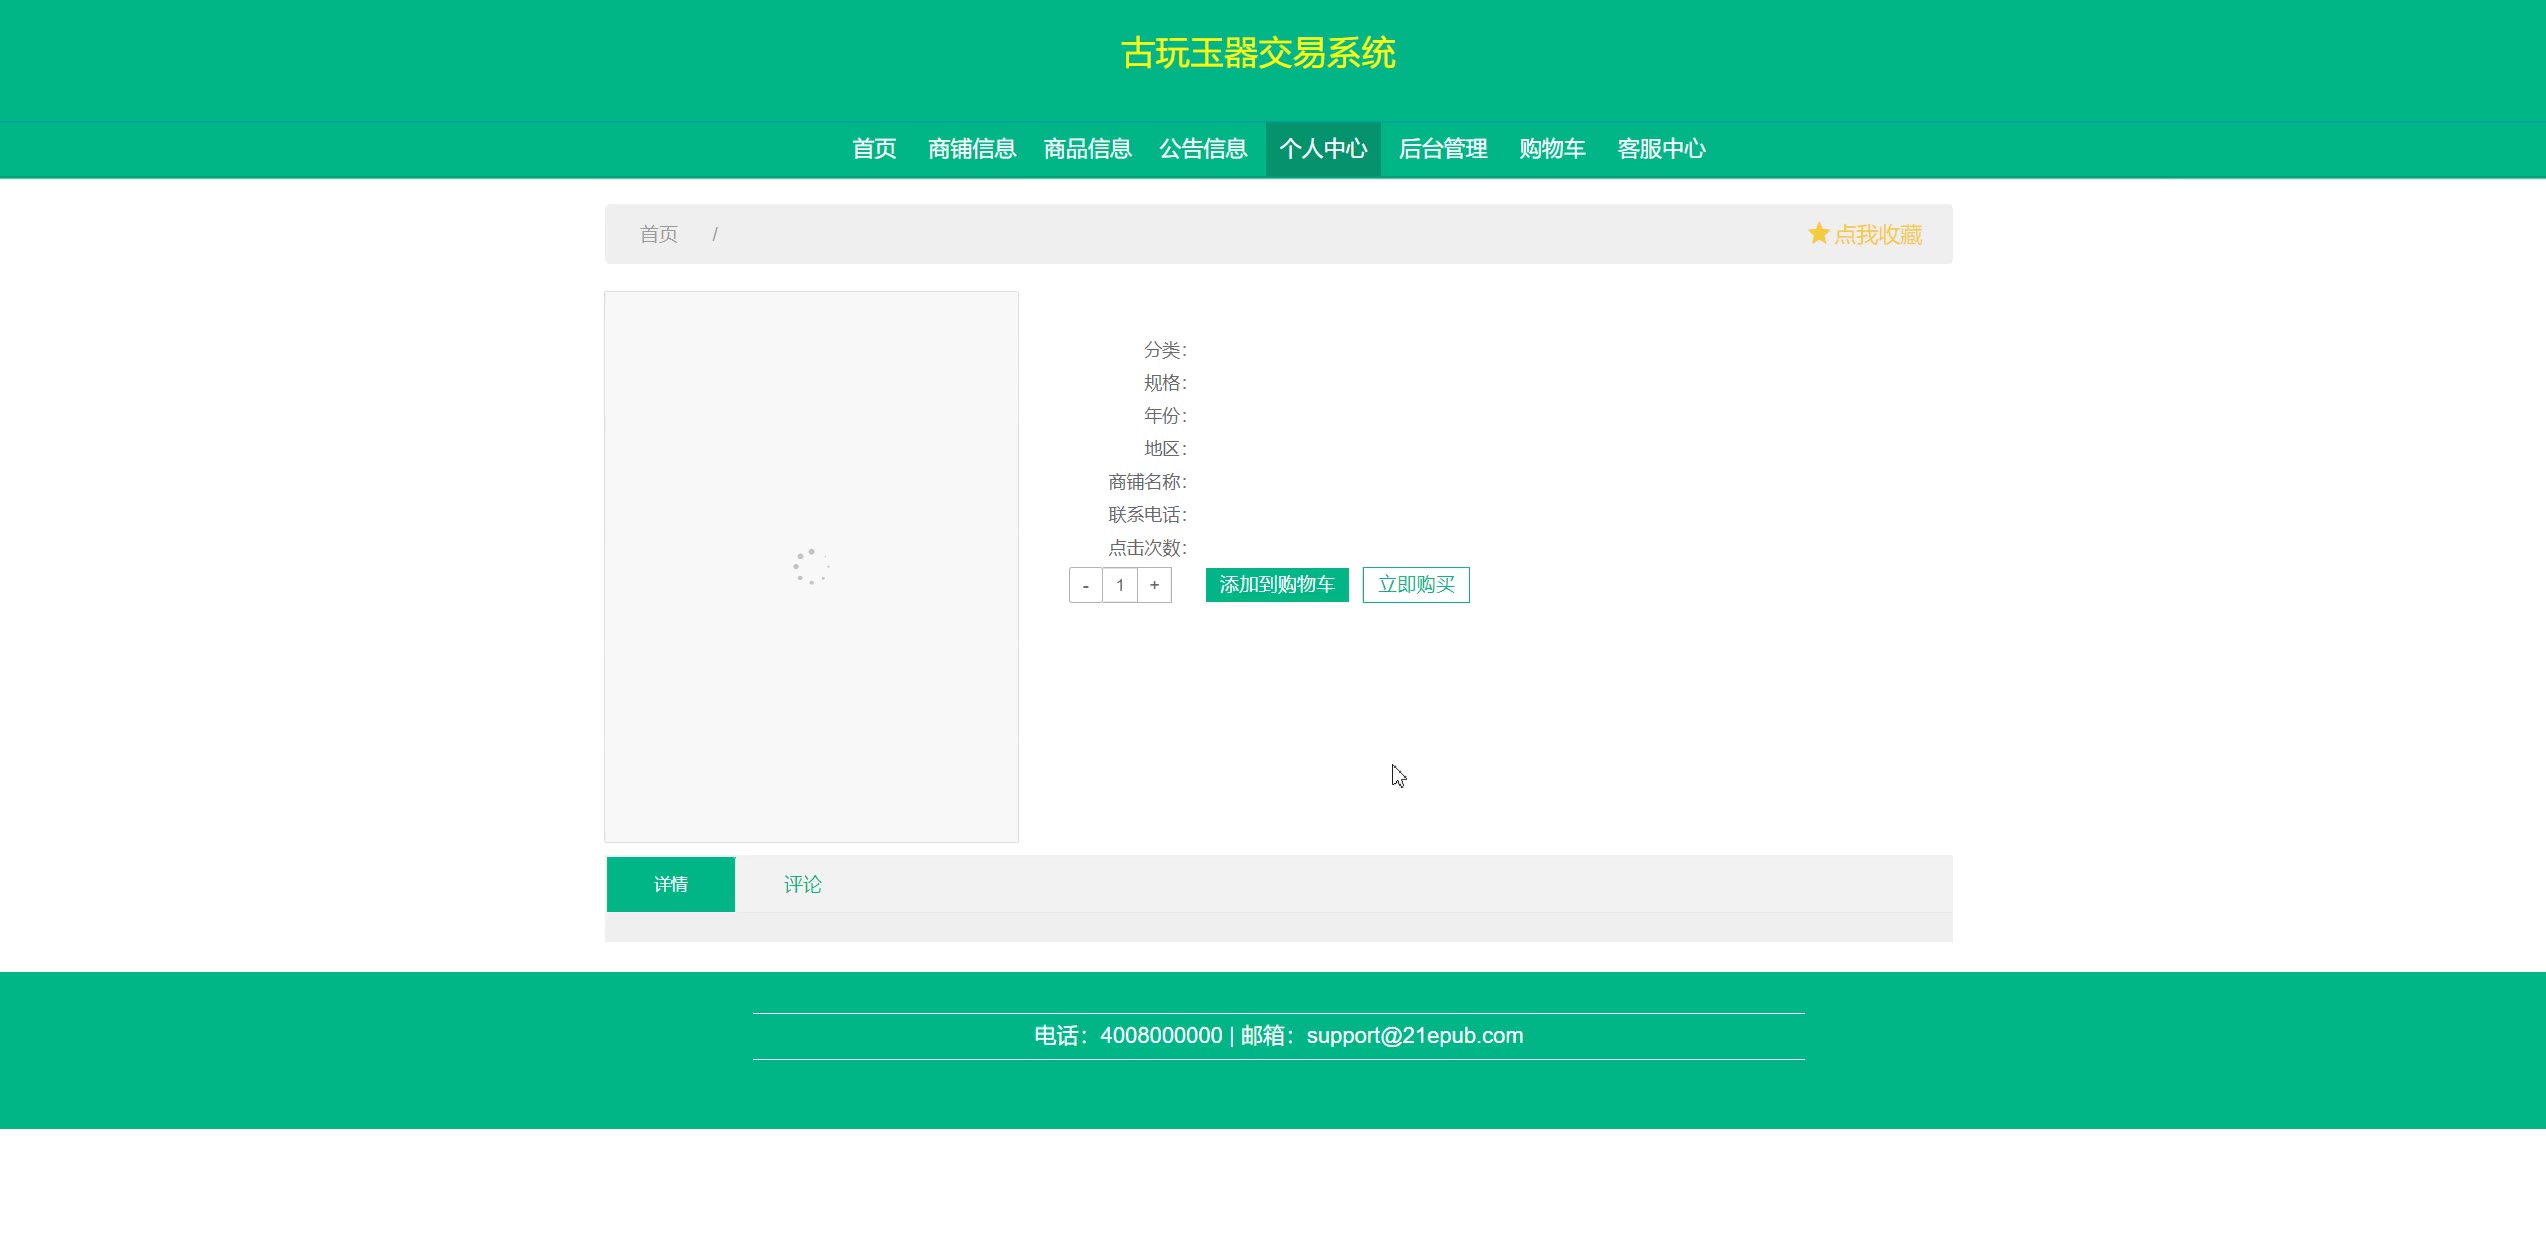2546x1252 pixels.
Task: Click the quantity input field
Action: coord(1120,586)
